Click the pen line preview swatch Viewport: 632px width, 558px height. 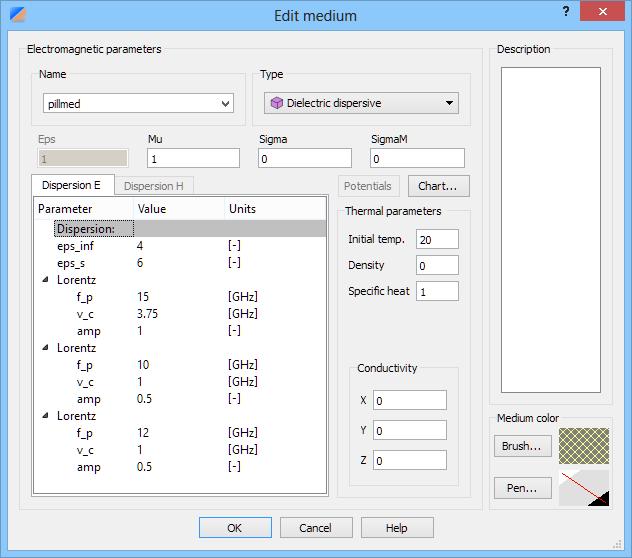point(584,488)
